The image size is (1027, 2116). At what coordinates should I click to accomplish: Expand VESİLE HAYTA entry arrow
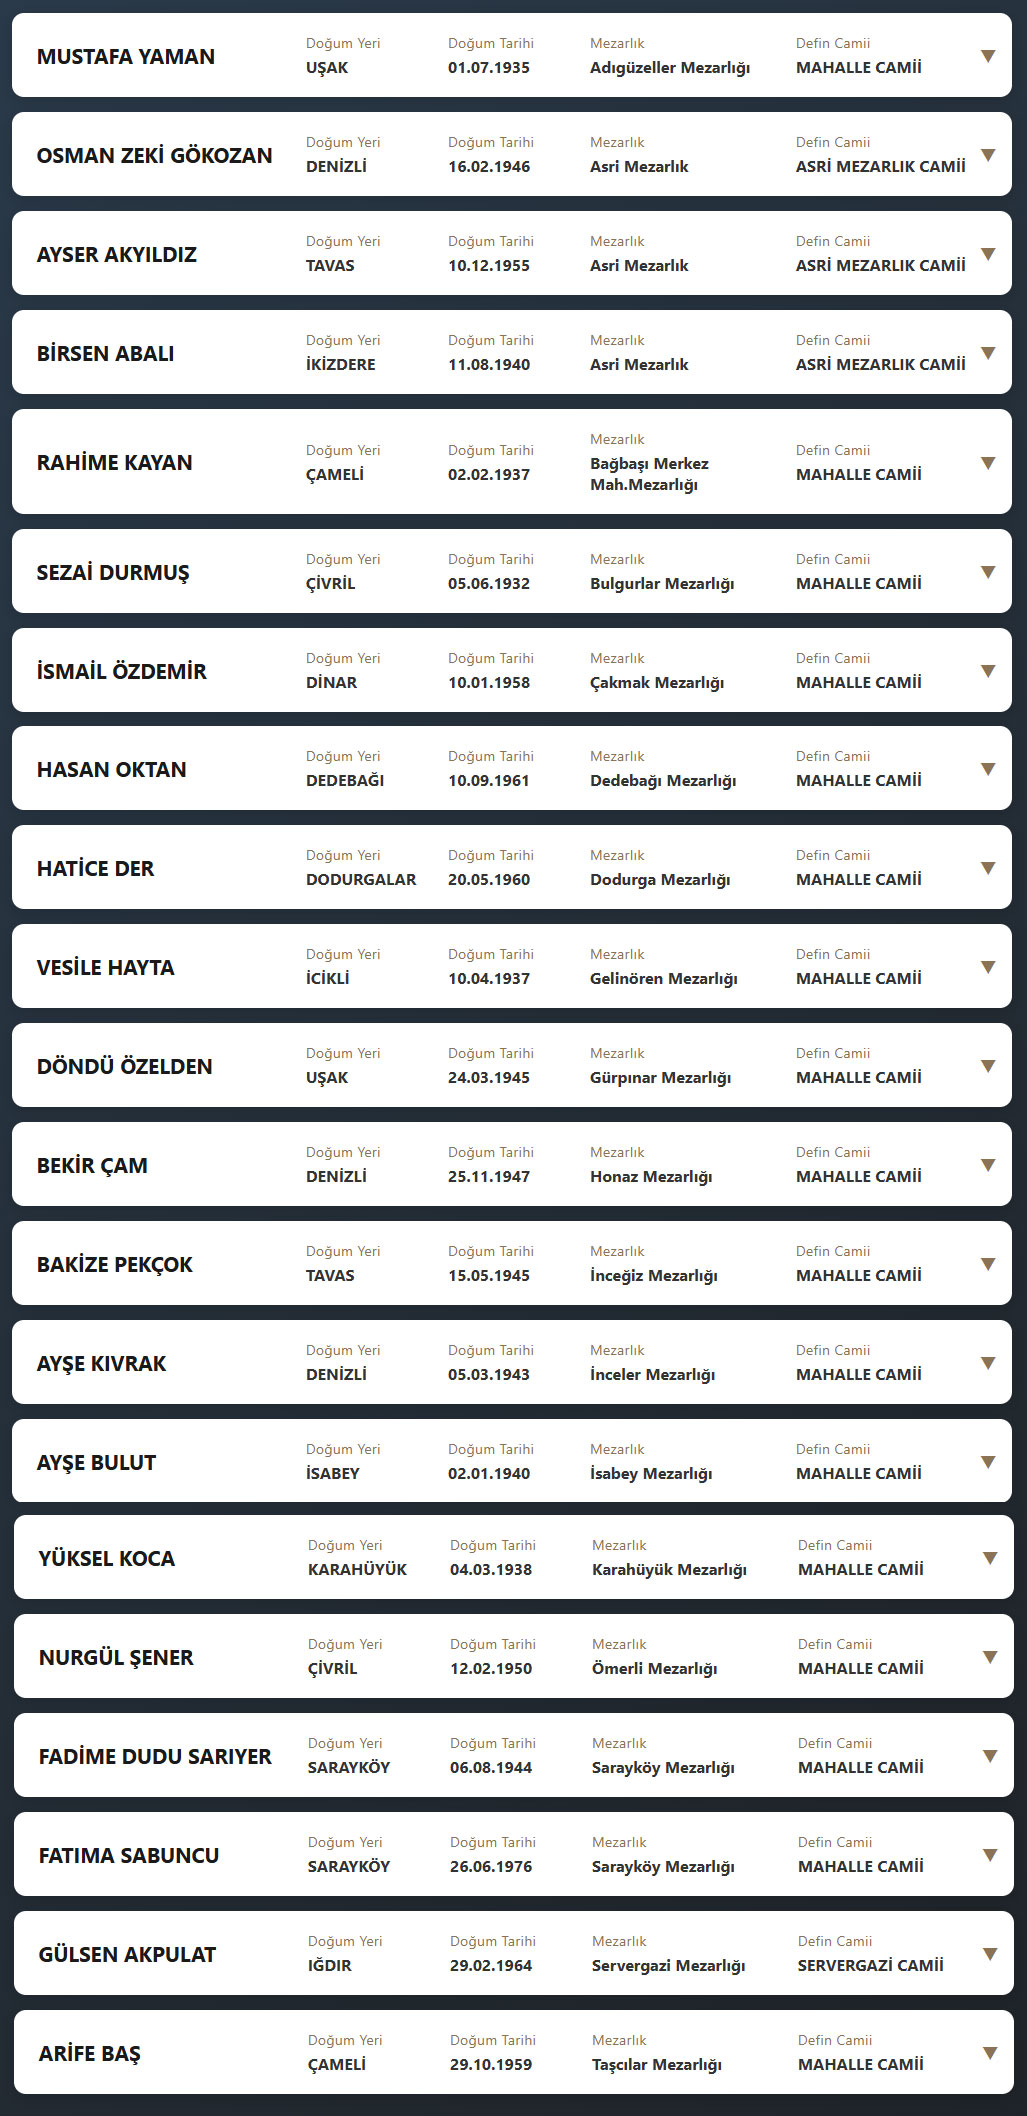[x=988, y=967]
